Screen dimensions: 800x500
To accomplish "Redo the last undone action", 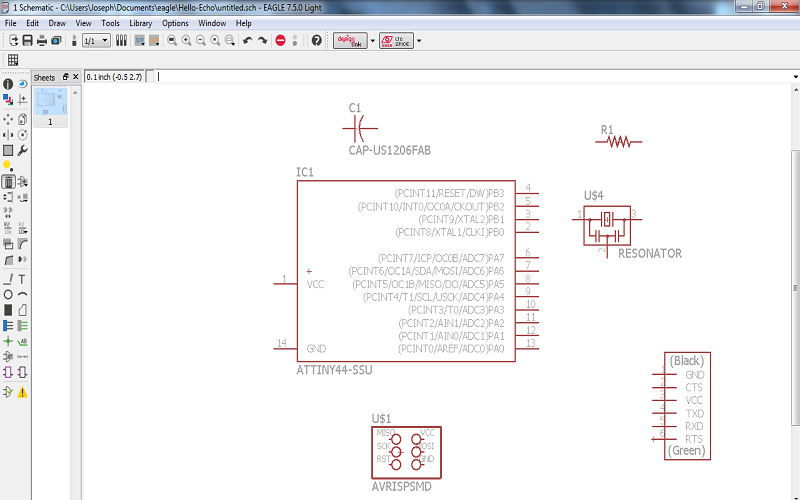I will click(262, 40).
